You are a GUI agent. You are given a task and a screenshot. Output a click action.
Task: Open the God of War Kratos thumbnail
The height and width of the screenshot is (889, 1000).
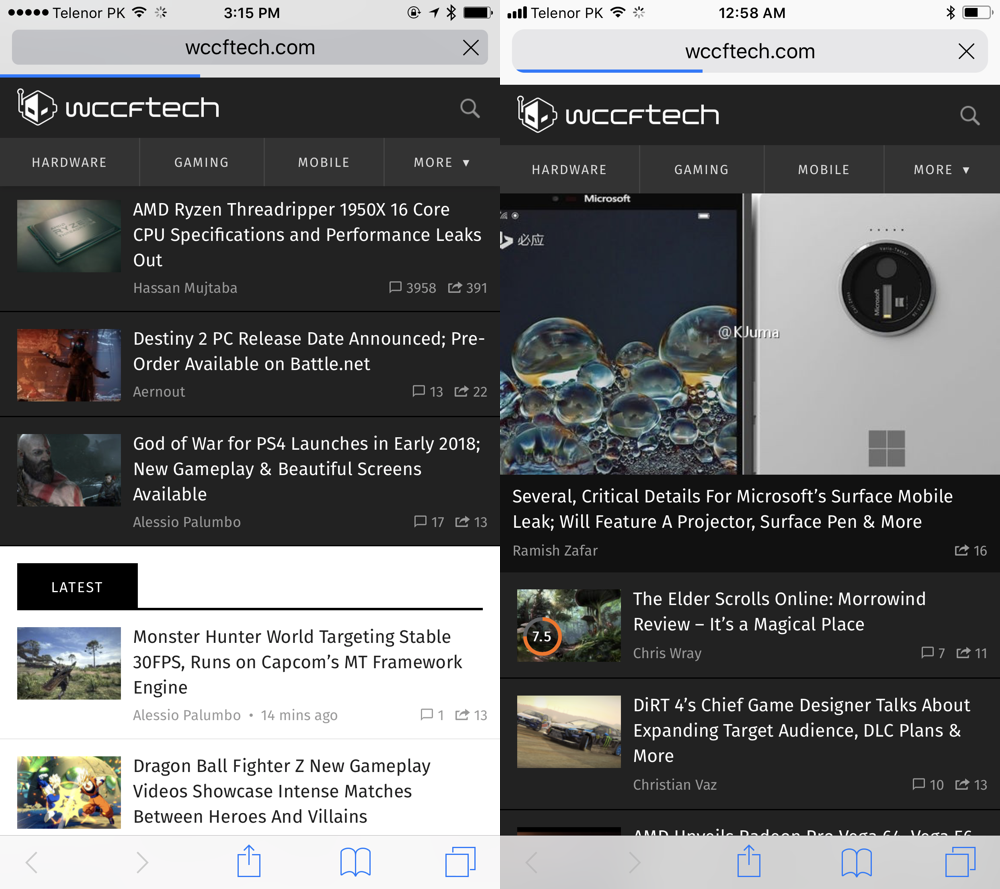(69, 470)
